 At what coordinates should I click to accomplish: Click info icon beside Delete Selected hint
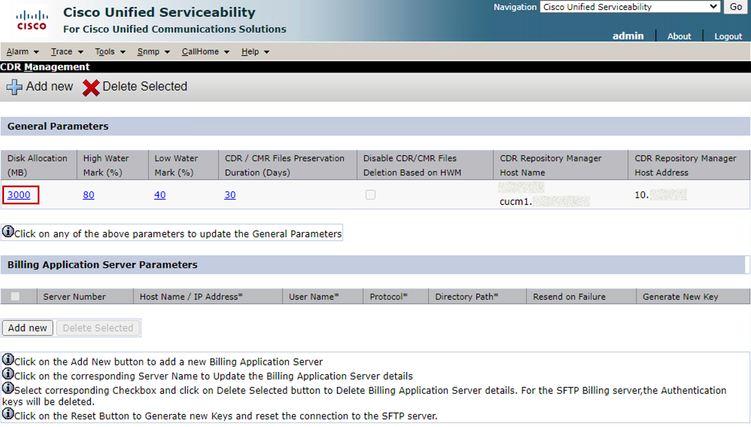[x=8, y=388]
